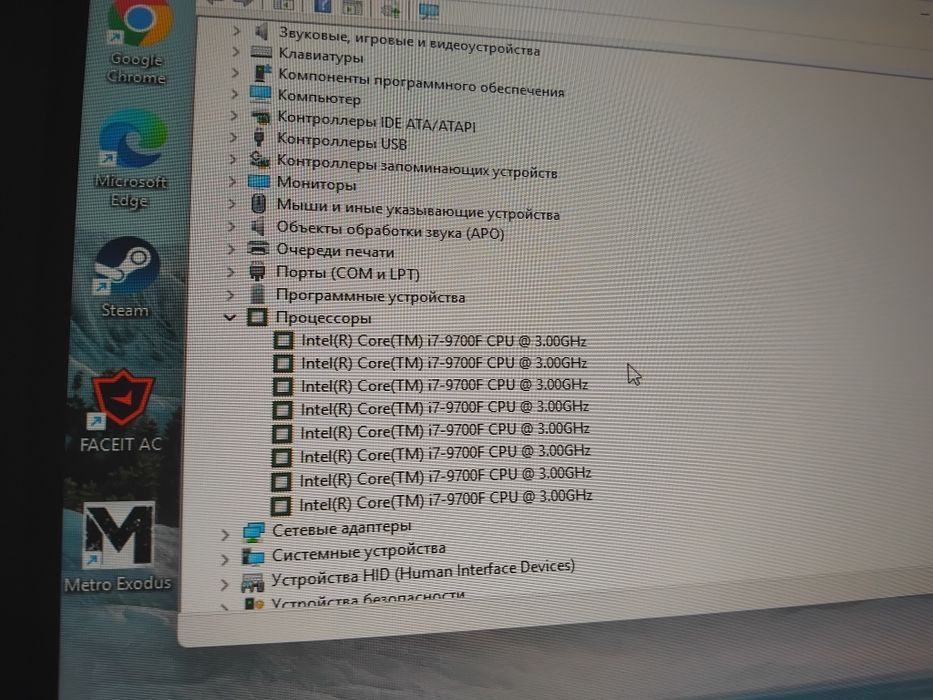Screen dimensions: 933x700
Task: Select the Процессоры category label
Action: click(x=323, y=318)
